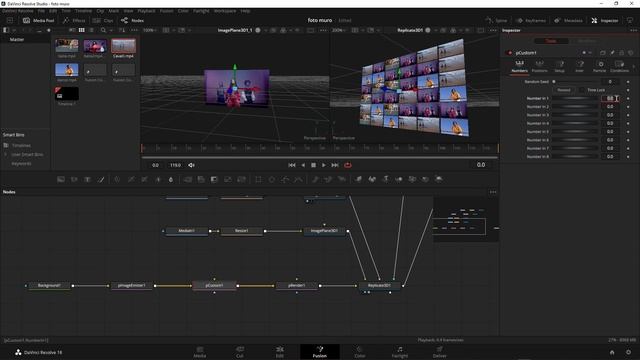The image size is (640, 360).
Task: Click the Number In 2 value field
Action: (x=610, y=107)
